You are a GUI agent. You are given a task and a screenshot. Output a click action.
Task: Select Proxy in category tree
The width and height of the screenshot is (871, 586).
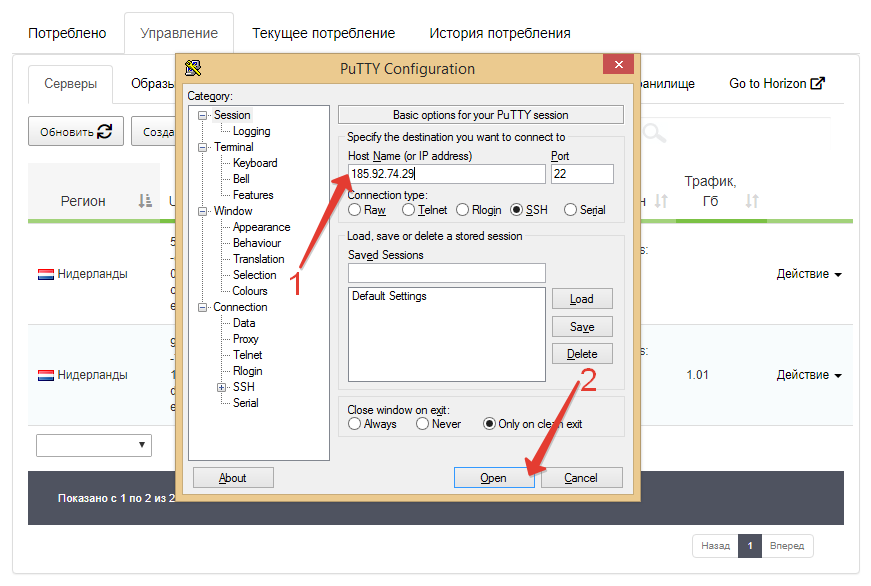pyautogui.click(x=246, y=339)
